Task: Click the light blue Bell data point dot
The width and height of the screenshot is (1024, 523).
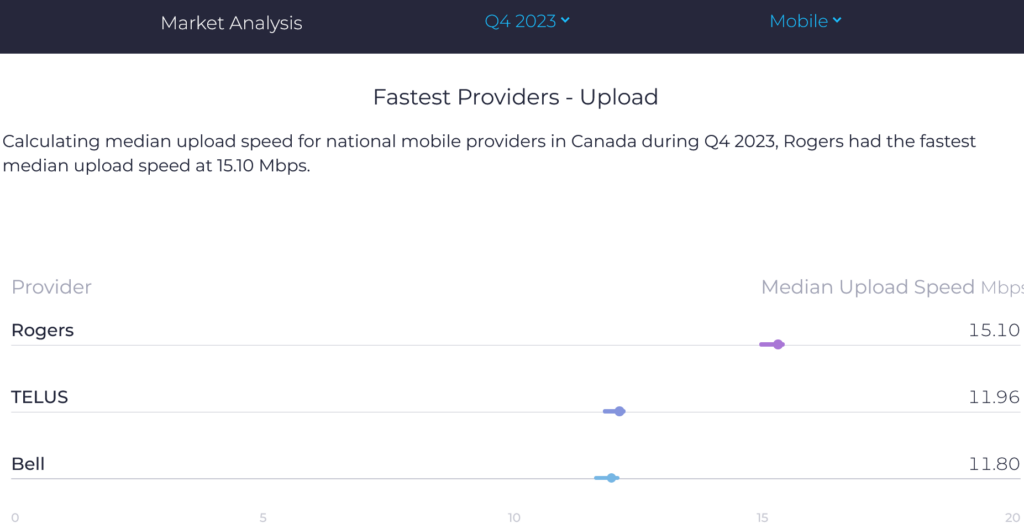Action: 612,478
